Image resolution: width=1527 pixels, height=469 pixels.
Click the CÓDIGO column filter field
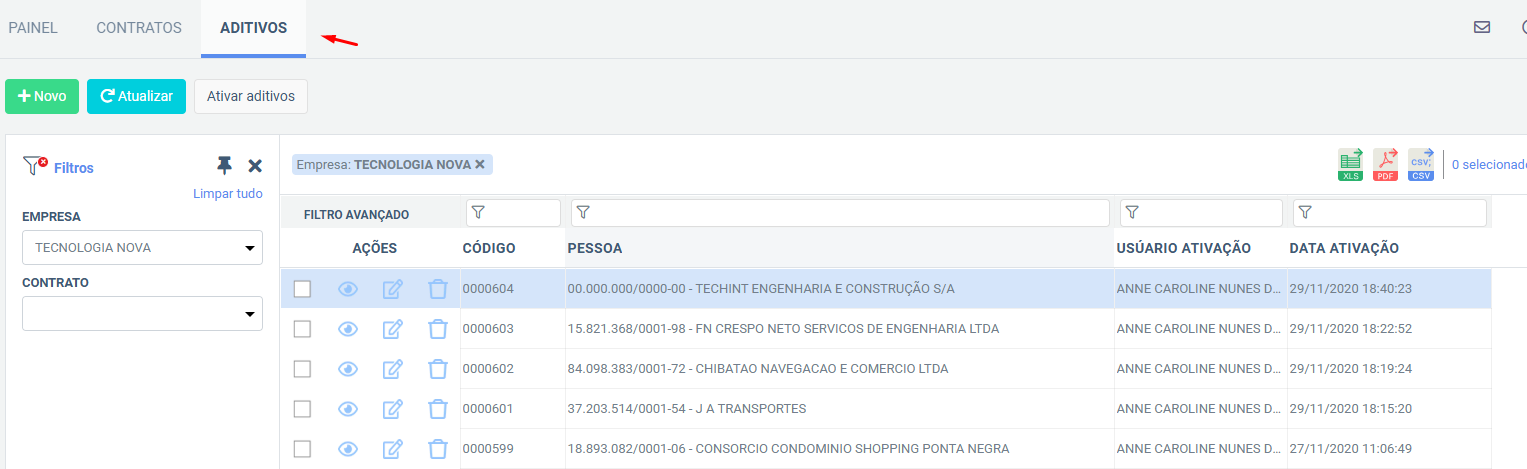[513, 213]
